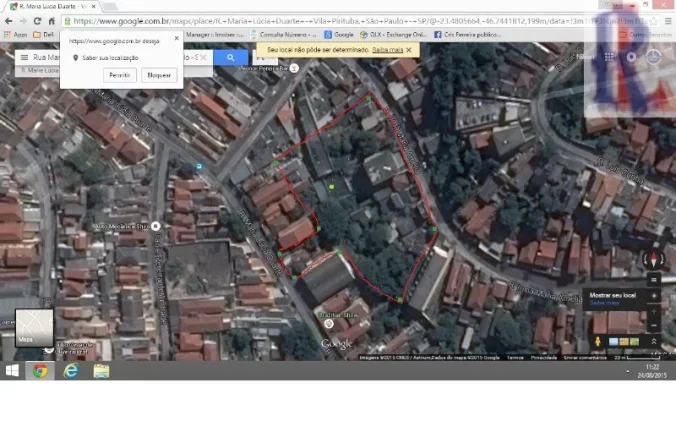Reload the page in Chrome toolbar
676x432 pixels.
coord(37,21)
